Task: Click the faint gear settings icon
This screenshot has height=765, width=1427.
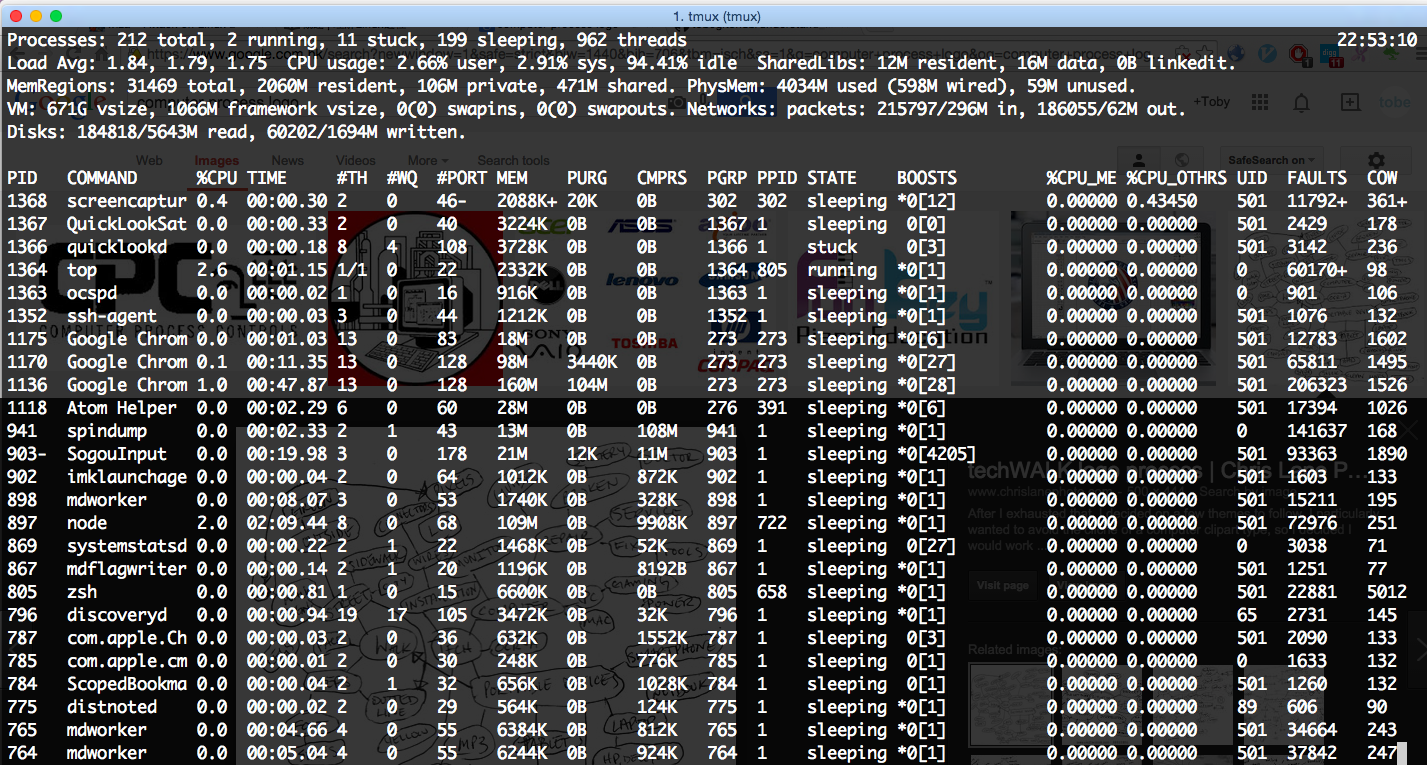Action: pyautogui.click(x=1376, y=161)
